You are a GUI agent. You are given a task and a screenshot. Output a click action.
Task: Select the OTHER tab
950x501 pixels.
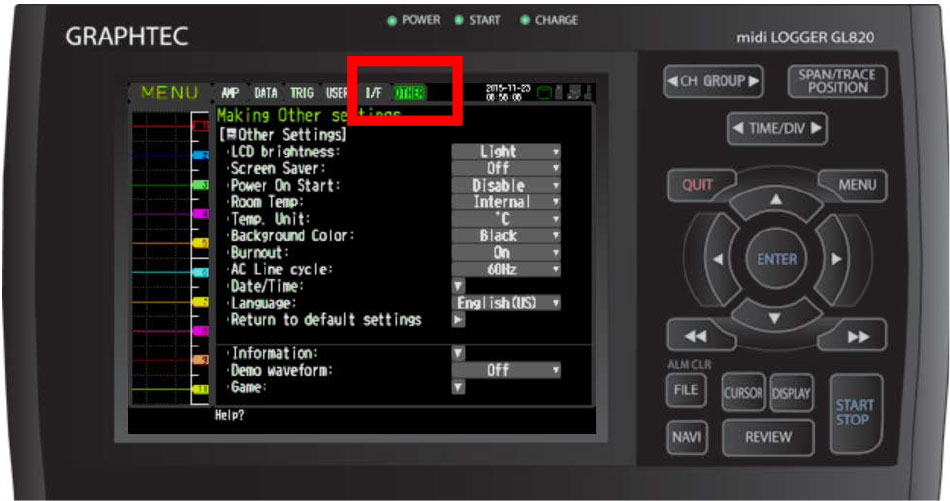coord(410,93)
